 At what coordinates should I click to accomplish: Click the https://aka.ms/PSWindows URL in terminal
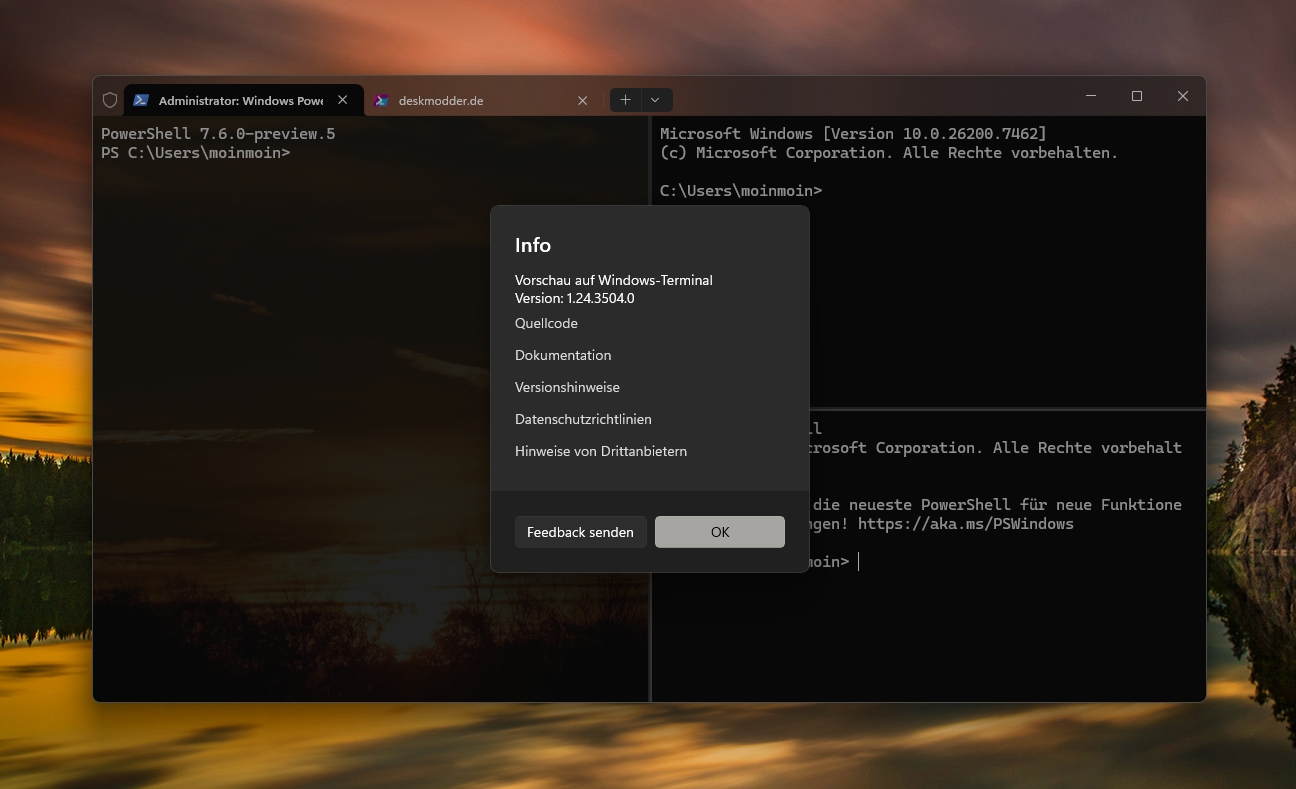pyautogui.click(x=965, y=524)
